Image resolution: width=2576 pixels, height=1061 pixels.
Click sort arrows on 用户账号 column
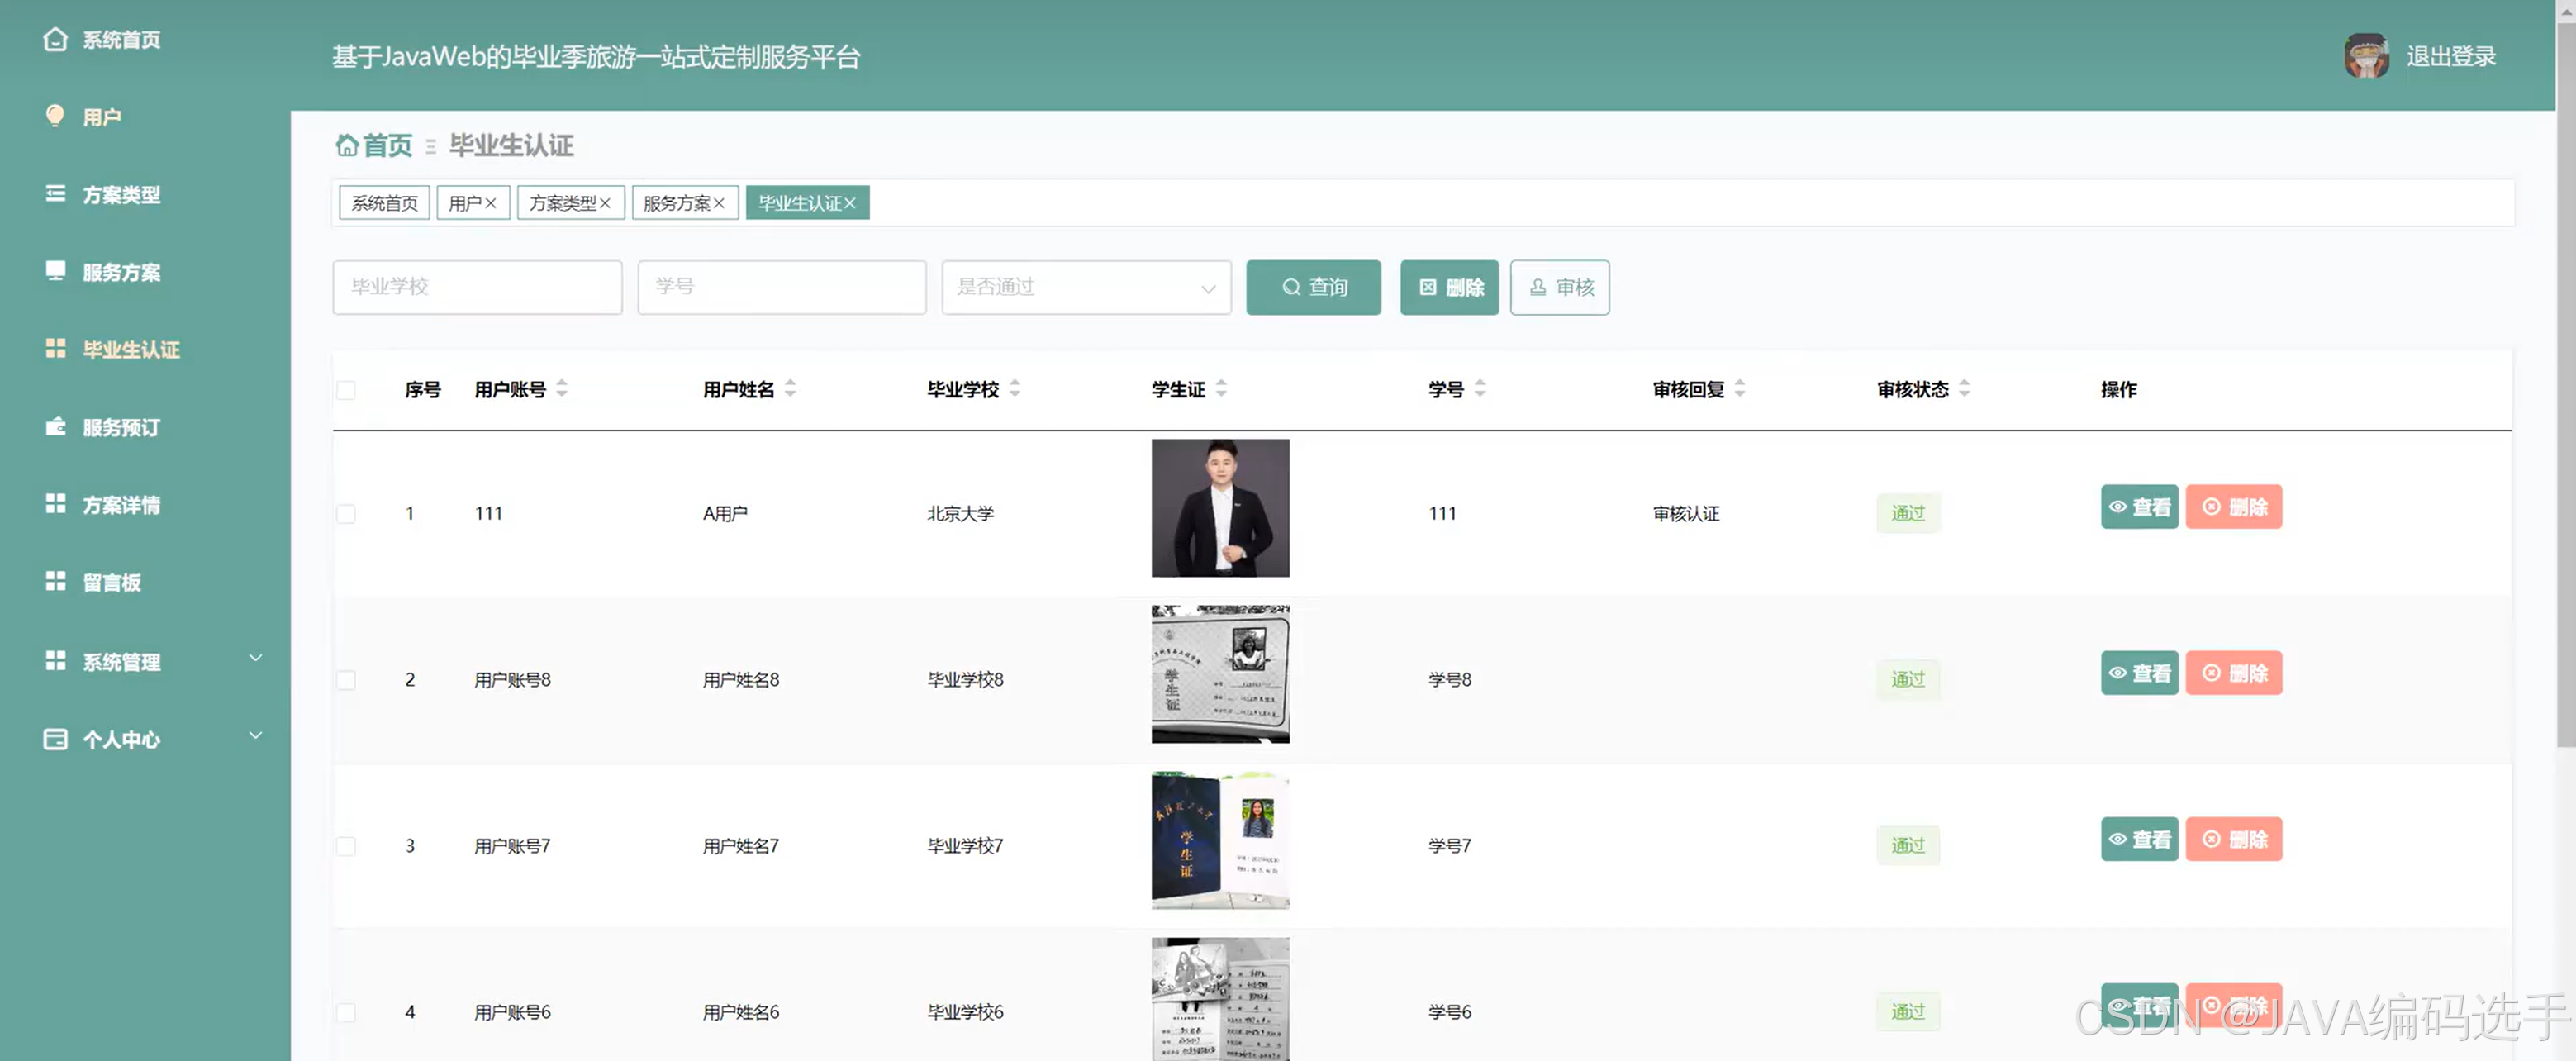click(x=562, y=388)
